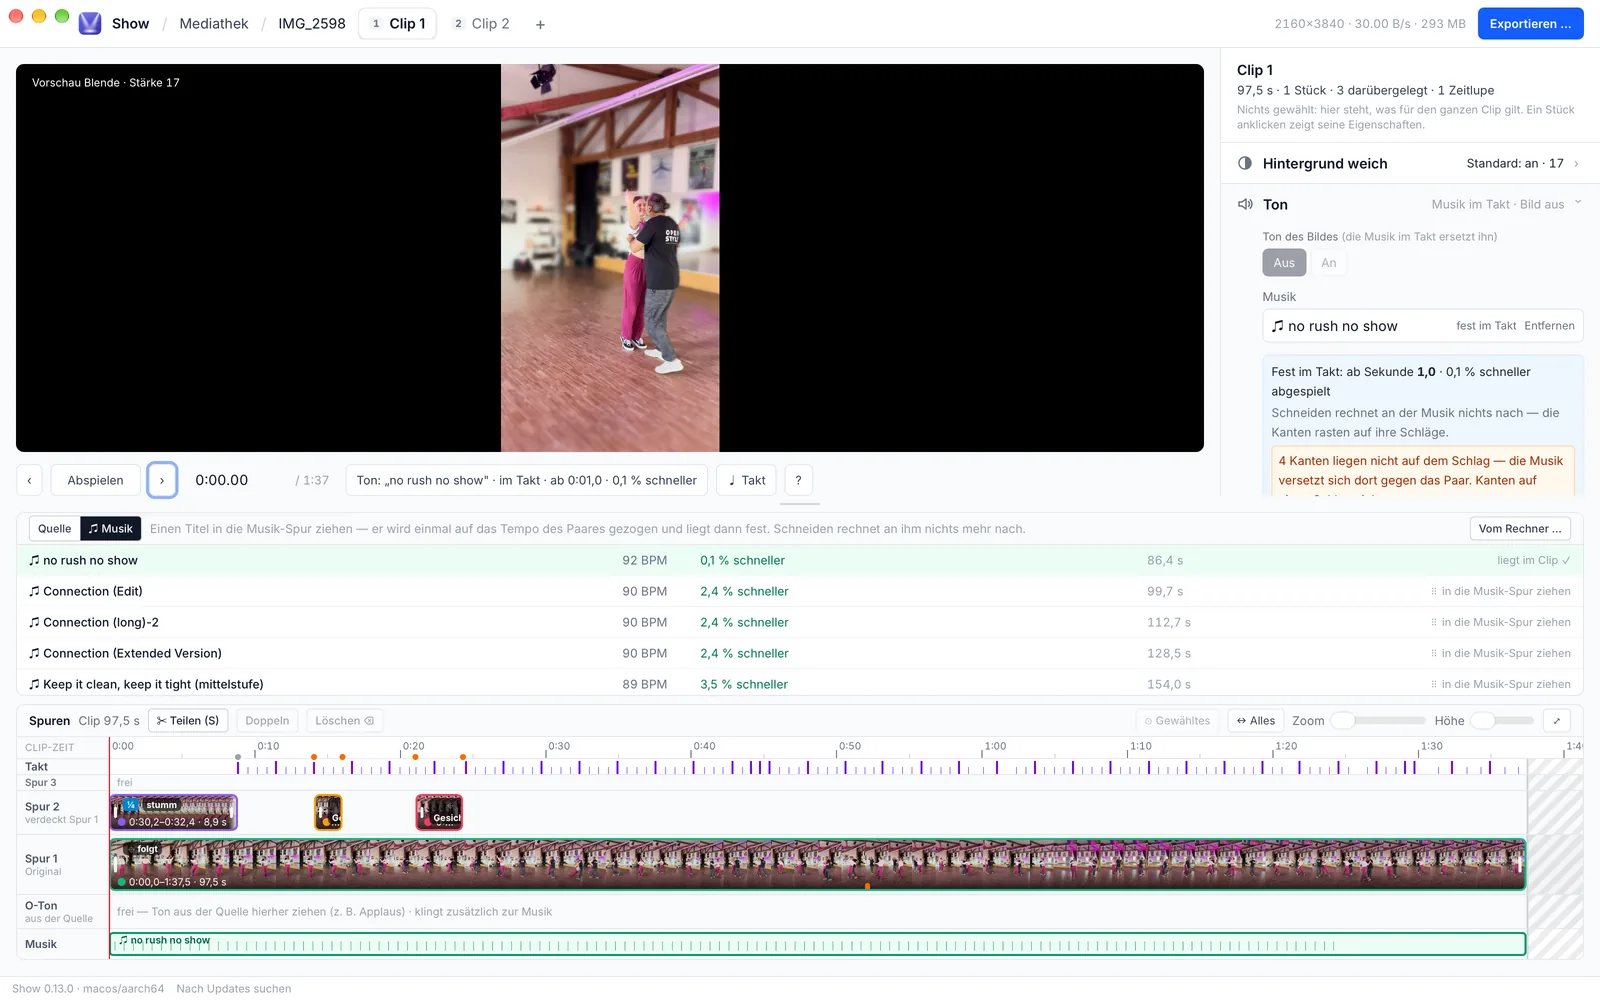
Task: Switch to the Clip 2 tab
Action: tap(481, 24)
